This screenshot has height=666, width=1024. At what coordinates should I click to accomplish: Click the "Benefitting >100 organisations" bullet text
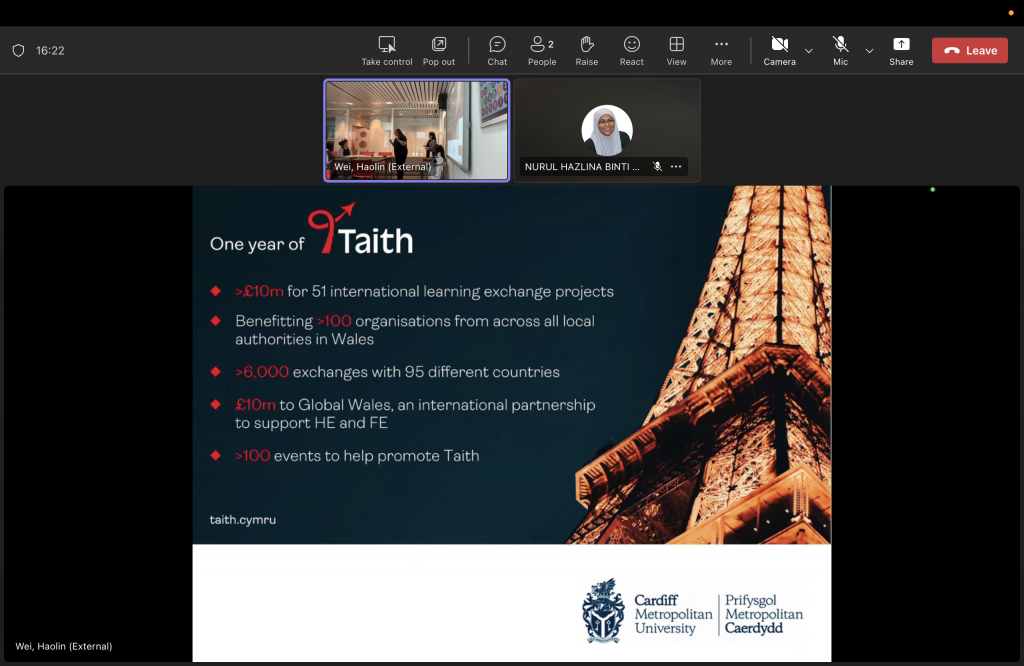(415, 330)
